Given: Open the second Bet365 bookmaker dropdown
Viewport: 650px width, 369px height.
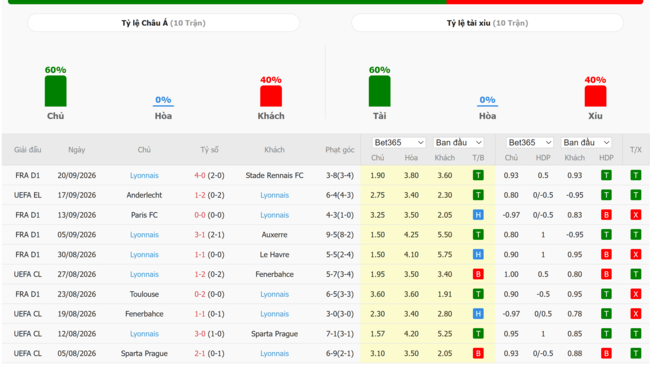Looking at the screenshot, I should click(x=530, y=143).
